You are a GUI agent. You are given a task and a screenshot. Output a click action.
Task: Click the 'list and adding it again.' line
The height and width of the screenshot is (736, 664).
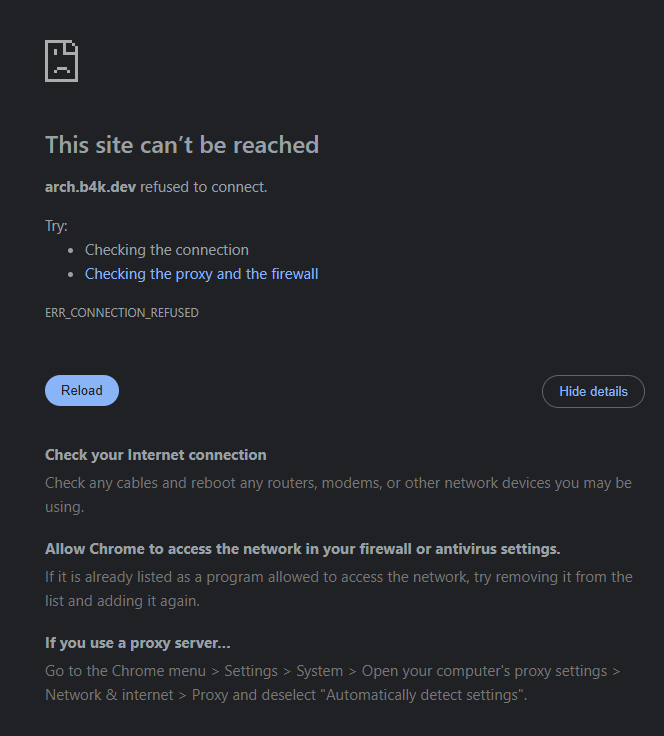point(122,601)
